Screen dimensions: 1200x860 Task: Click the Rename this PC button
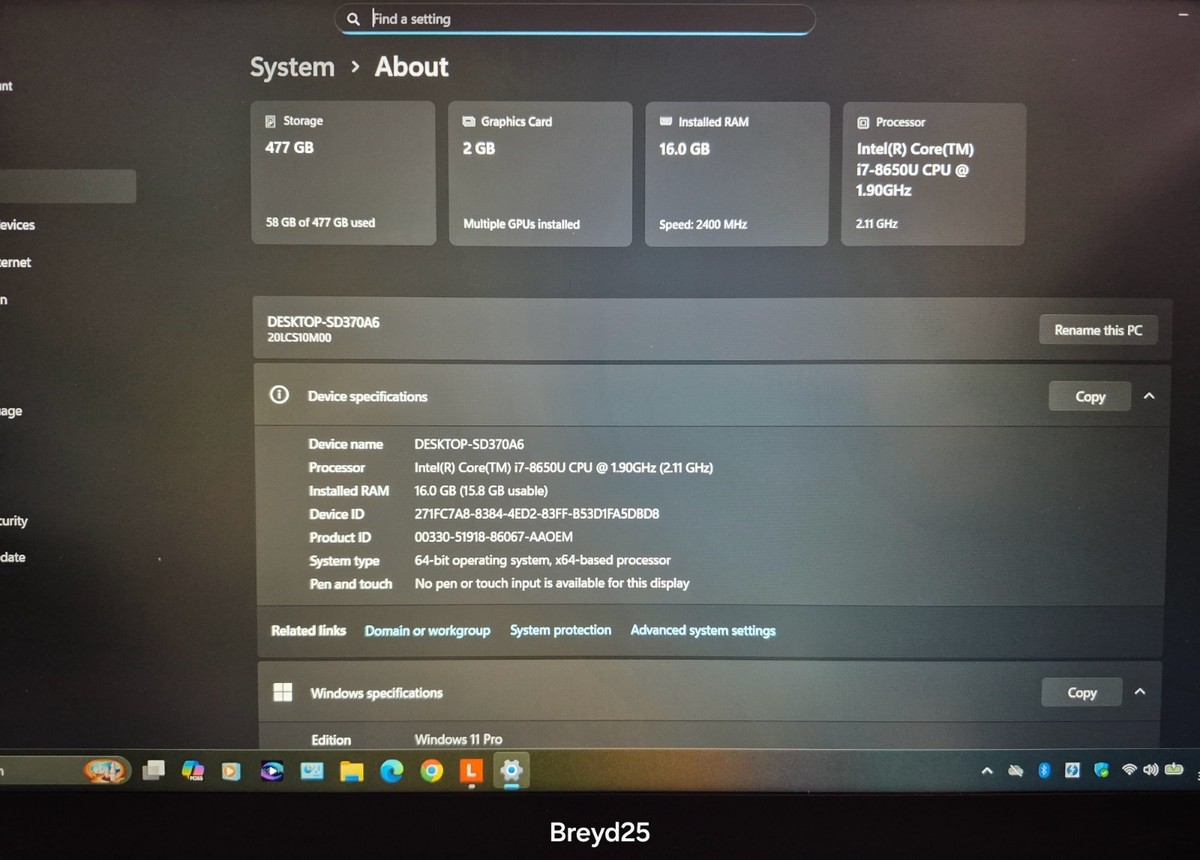(1098, 330)
